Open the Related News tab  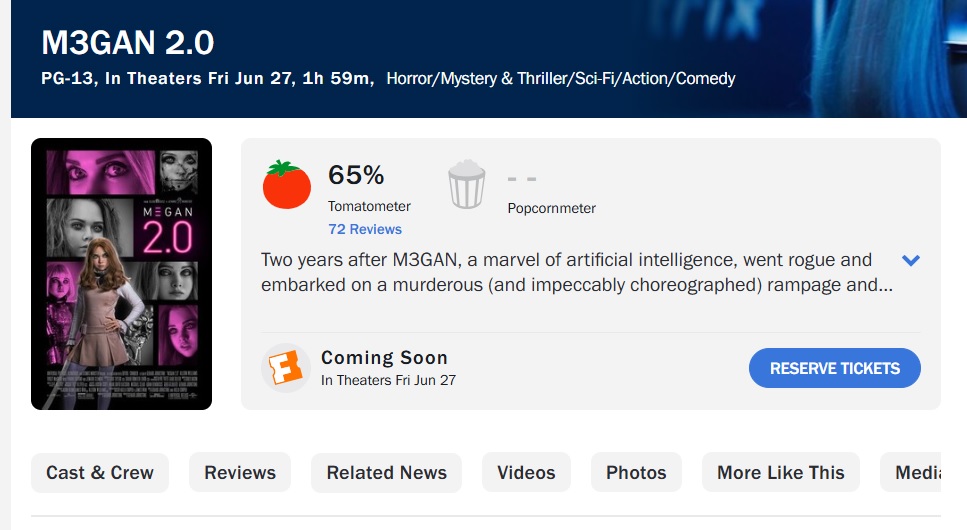(387, 473)
